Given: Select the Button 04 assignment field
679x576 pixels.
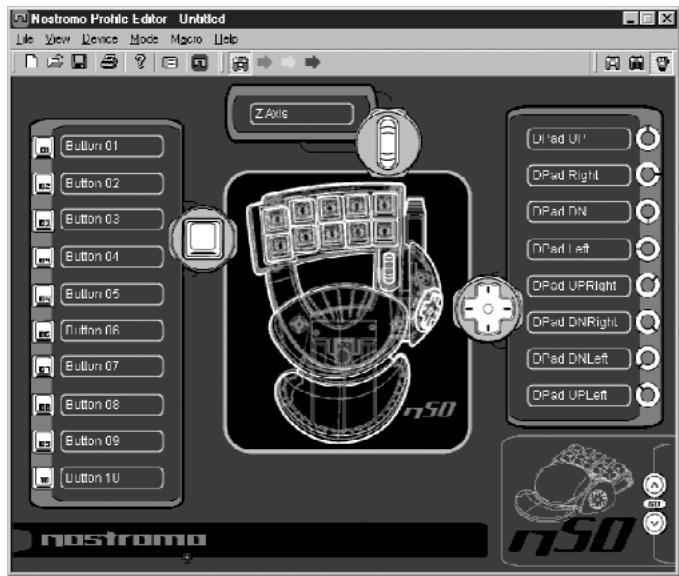Looking at the screenshot, I should pyautogui.click(x=112, y=256).
